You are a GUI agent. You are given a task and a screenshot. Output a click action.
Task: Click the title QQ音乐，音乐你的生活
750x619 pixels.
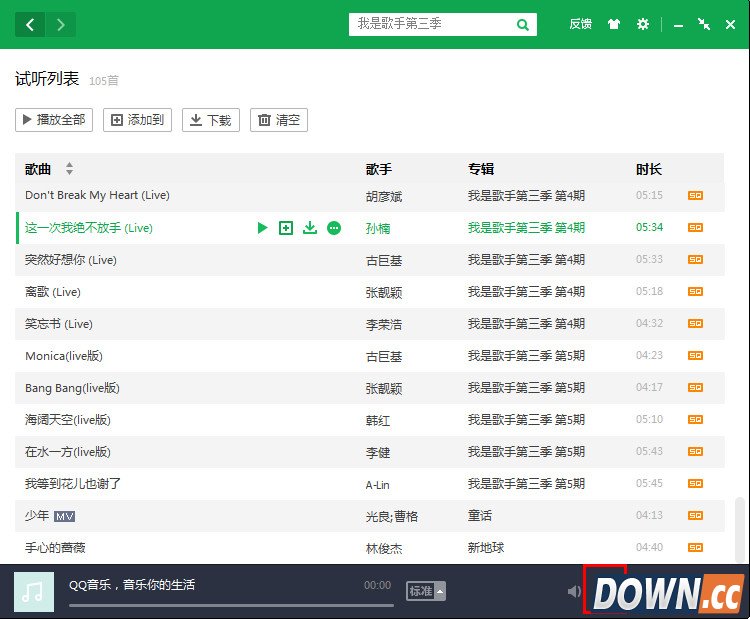point(132,585)
